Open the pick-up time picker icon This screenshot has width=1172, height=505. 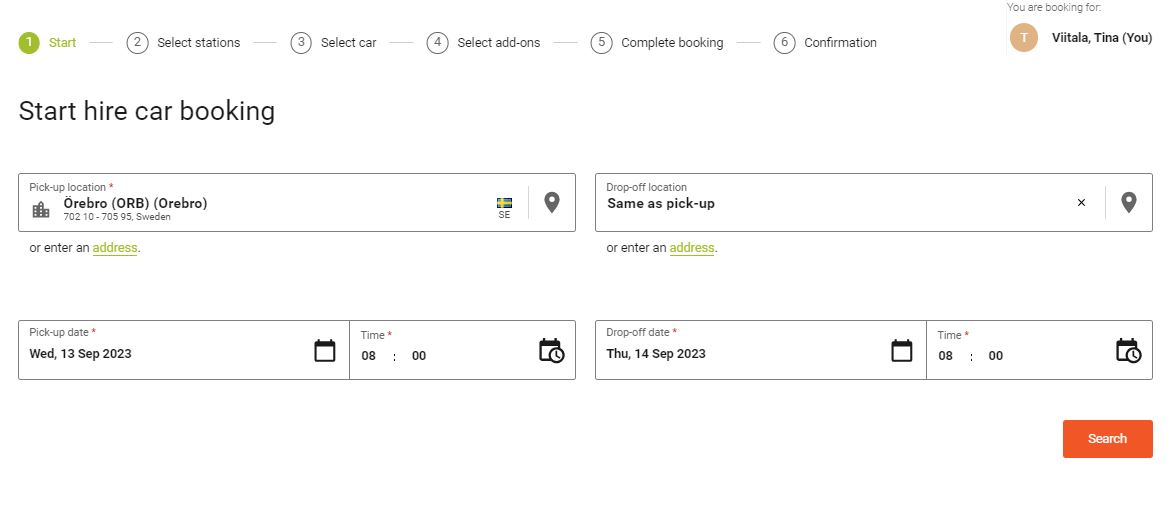[552, 350]
